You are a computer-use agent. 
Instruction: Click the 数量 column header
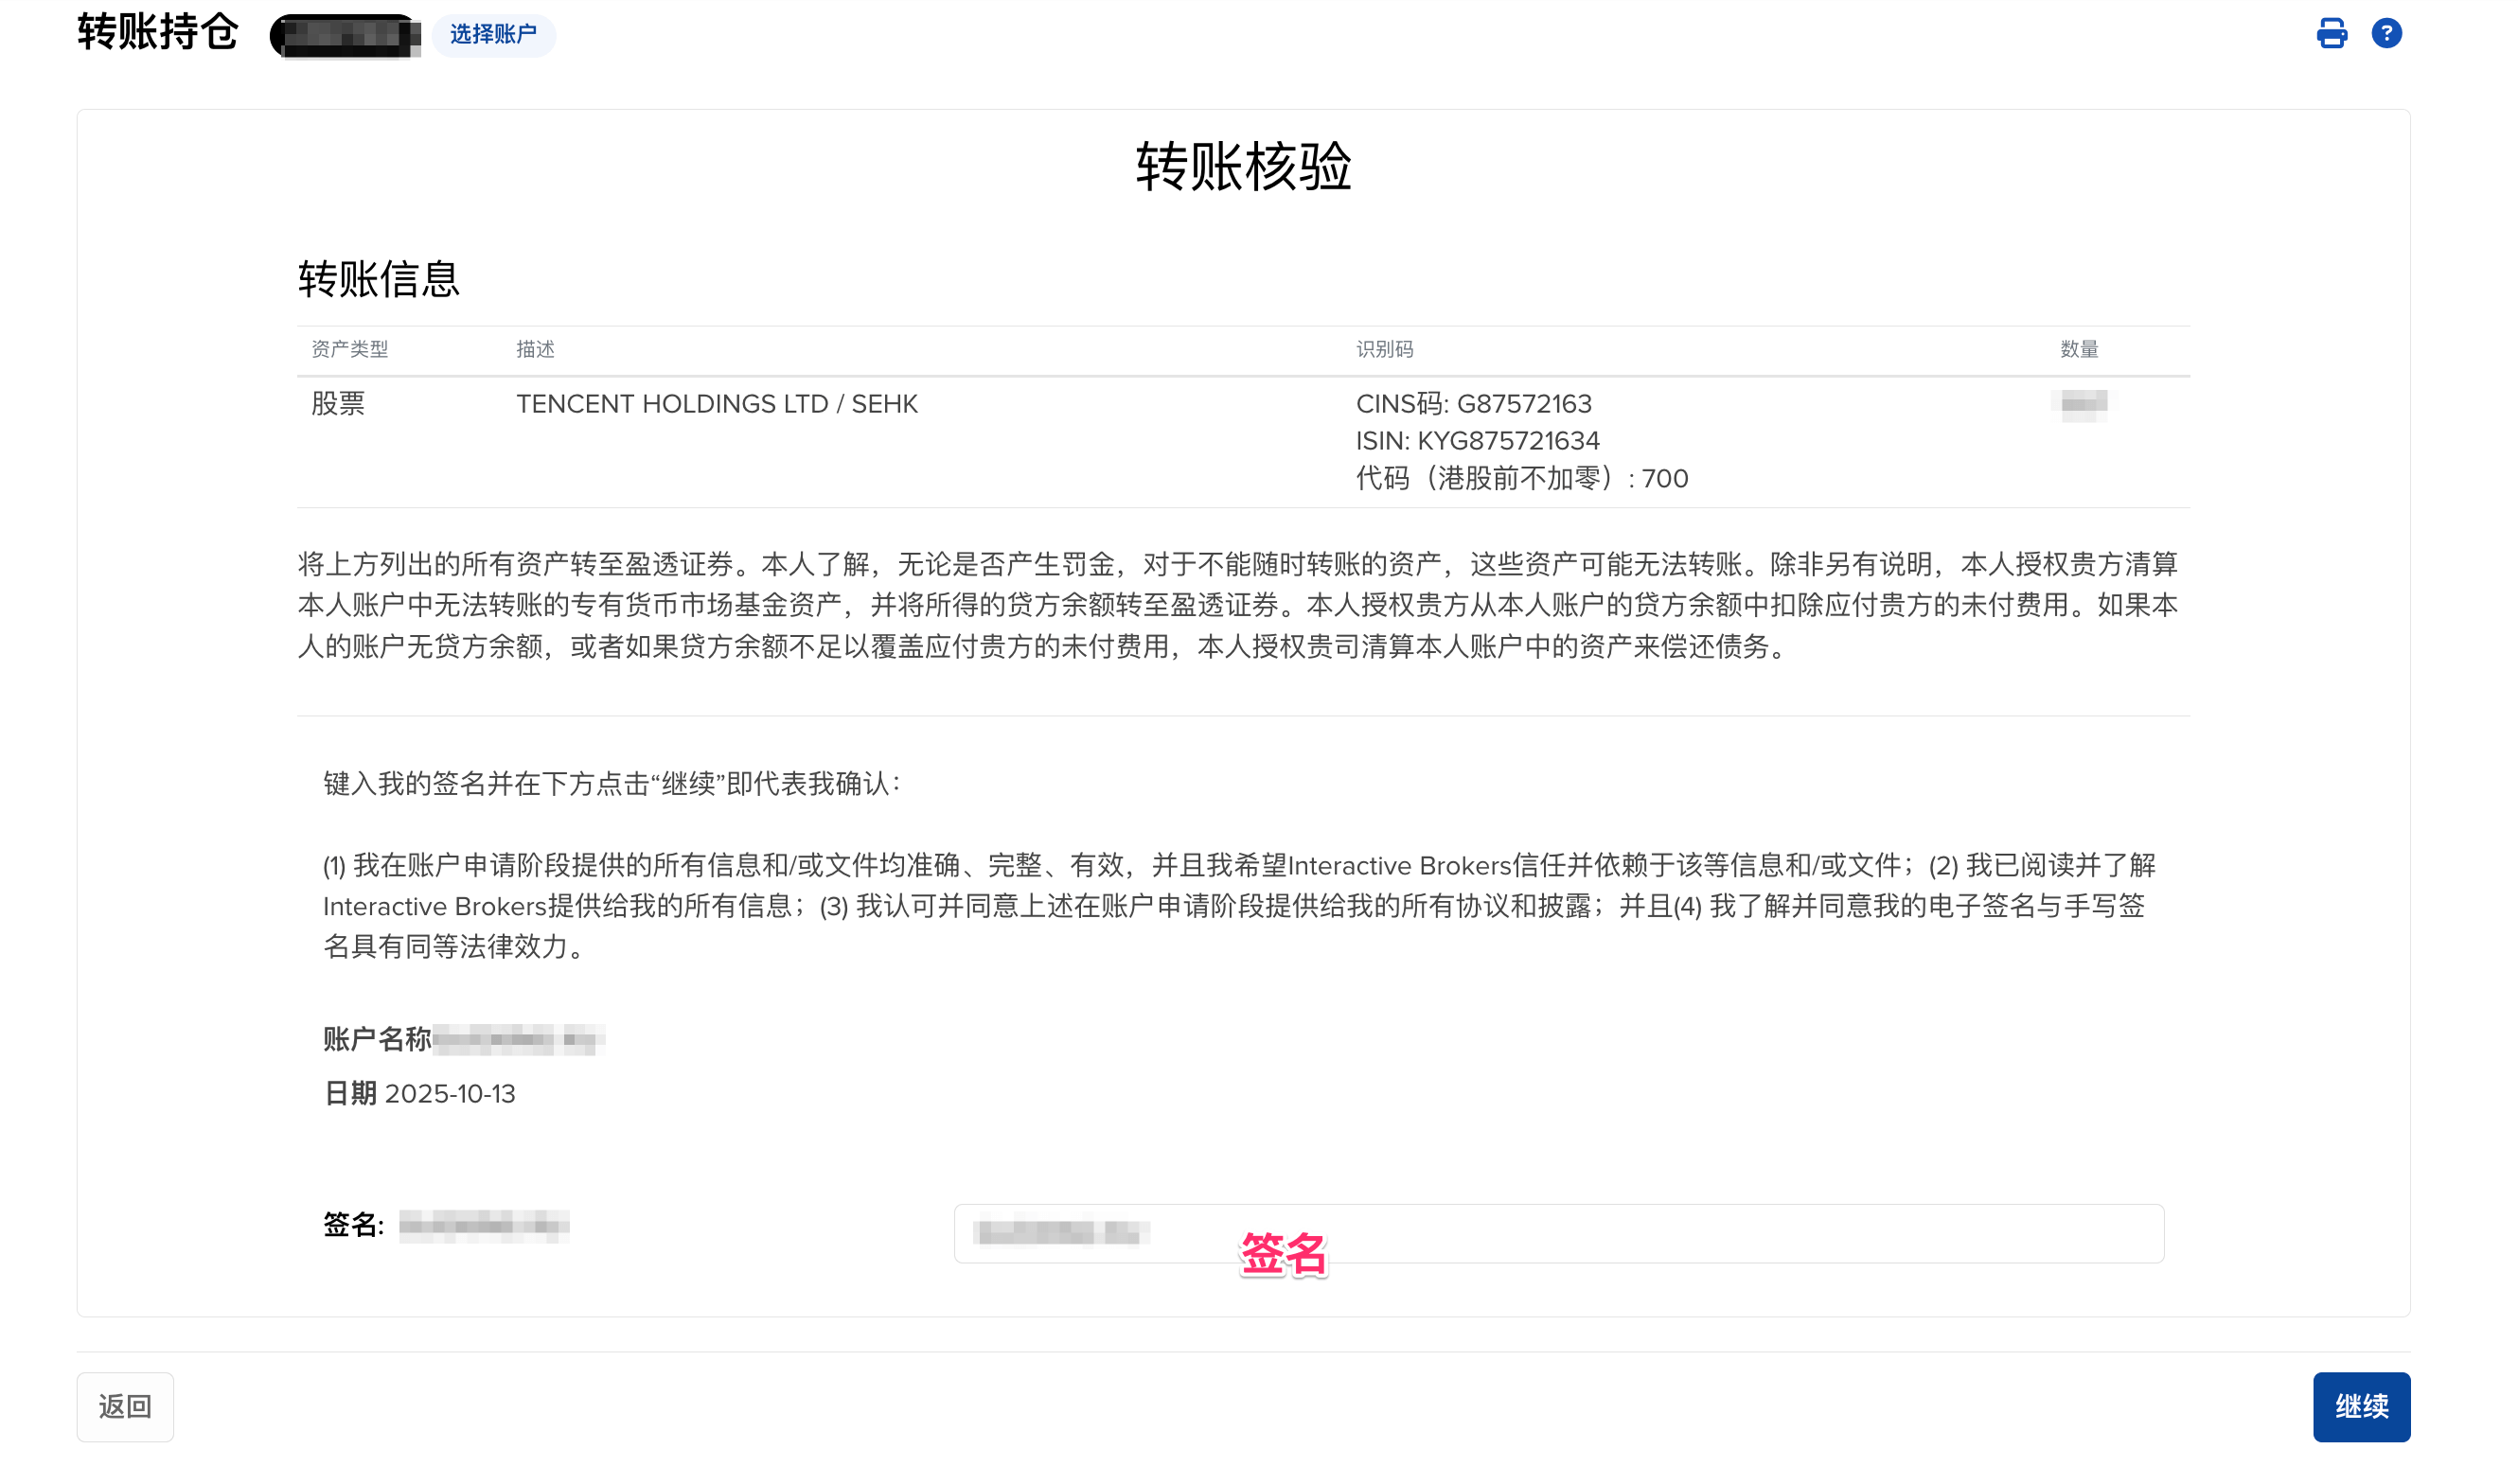(2078, 349)
